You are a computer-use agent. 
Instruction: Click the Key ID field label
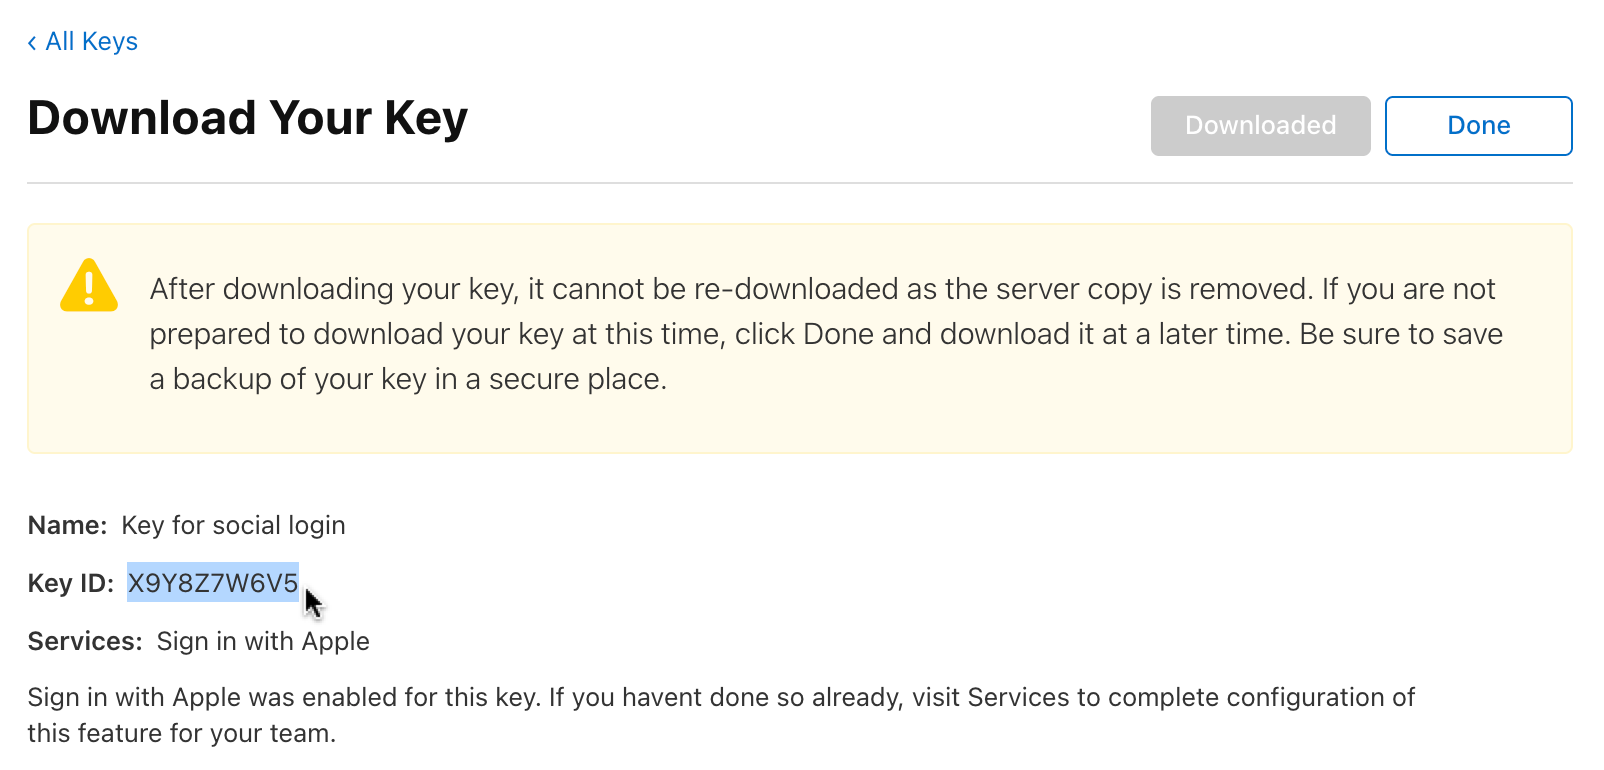click(70, 582)
